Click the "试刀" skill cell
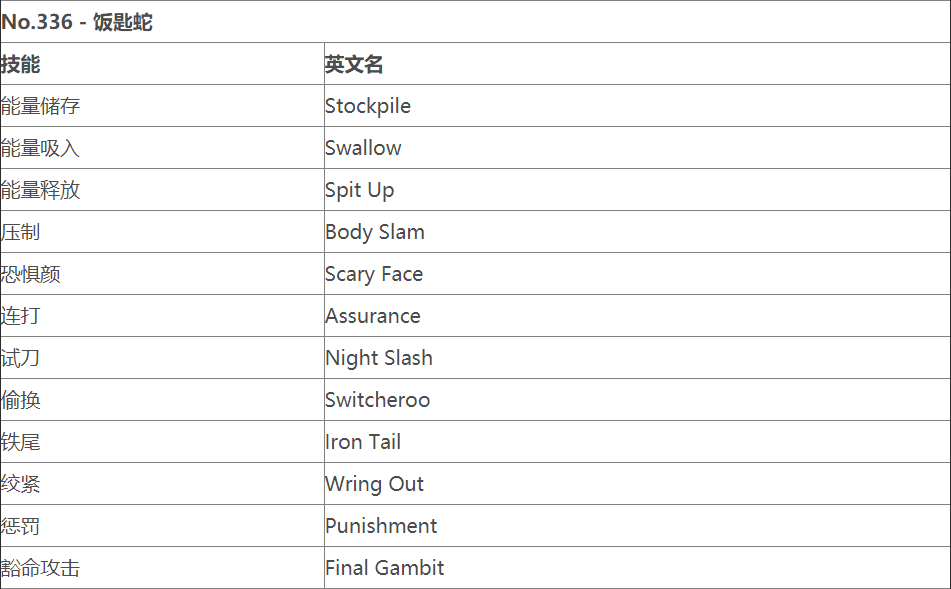 coord(21,358)
